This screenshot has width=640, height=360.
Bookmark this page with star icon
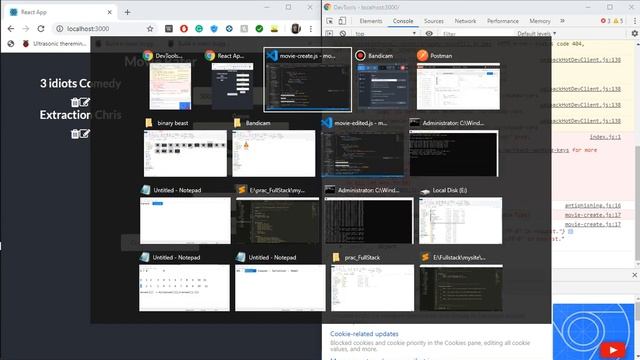click(150, 29)
